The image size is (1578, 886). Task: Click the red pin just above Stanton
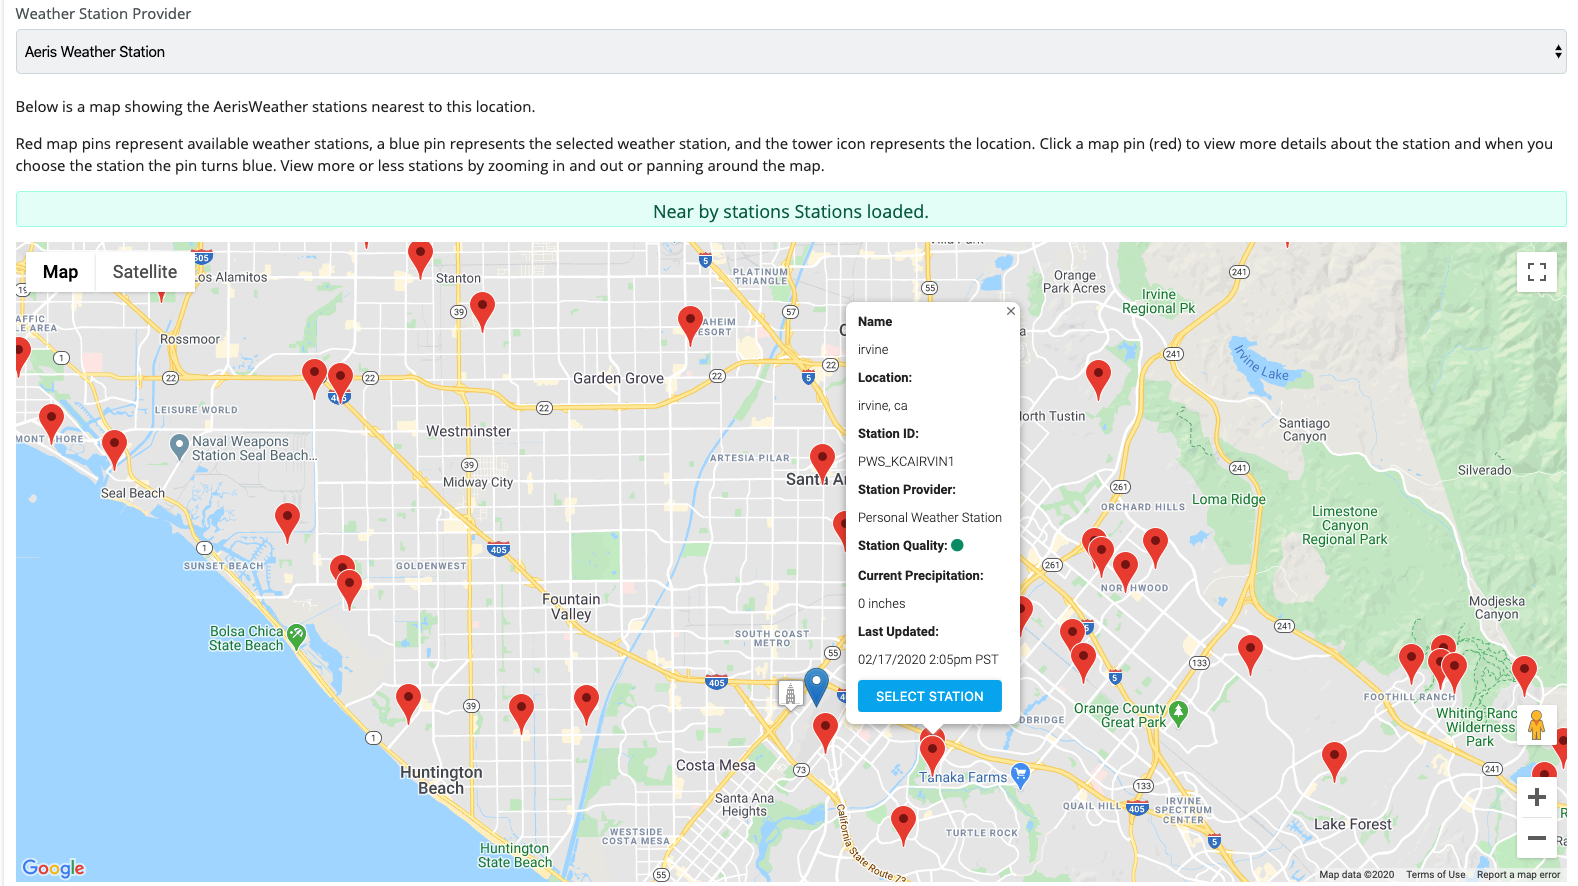[421, 259]
